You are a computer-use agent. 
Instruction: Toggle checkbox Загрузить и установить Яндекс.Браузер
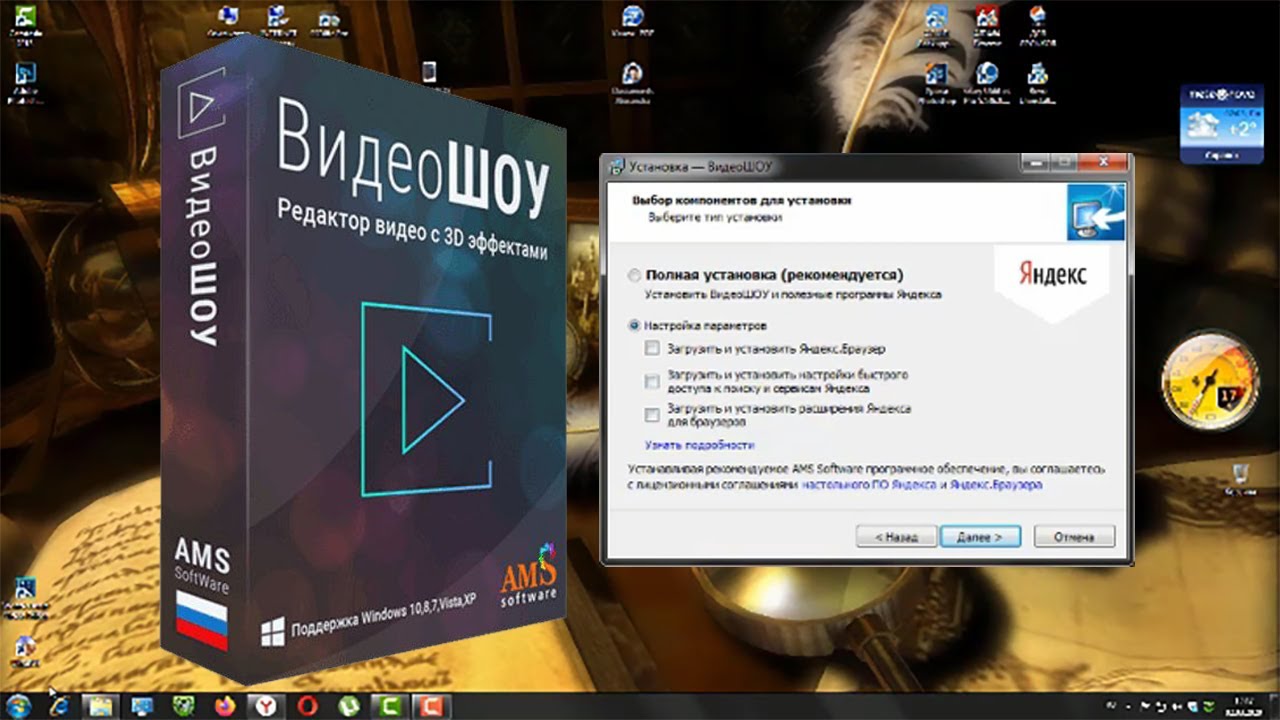click(652, 349)
